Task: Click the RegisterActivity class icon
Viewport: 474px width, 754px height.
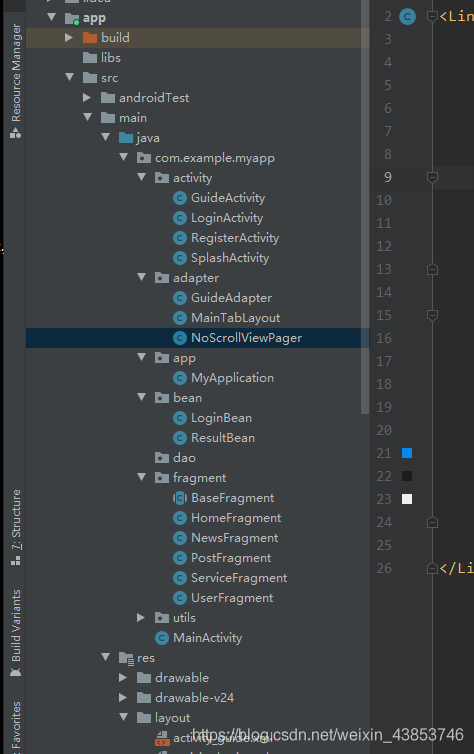Action: click(180, 238)
